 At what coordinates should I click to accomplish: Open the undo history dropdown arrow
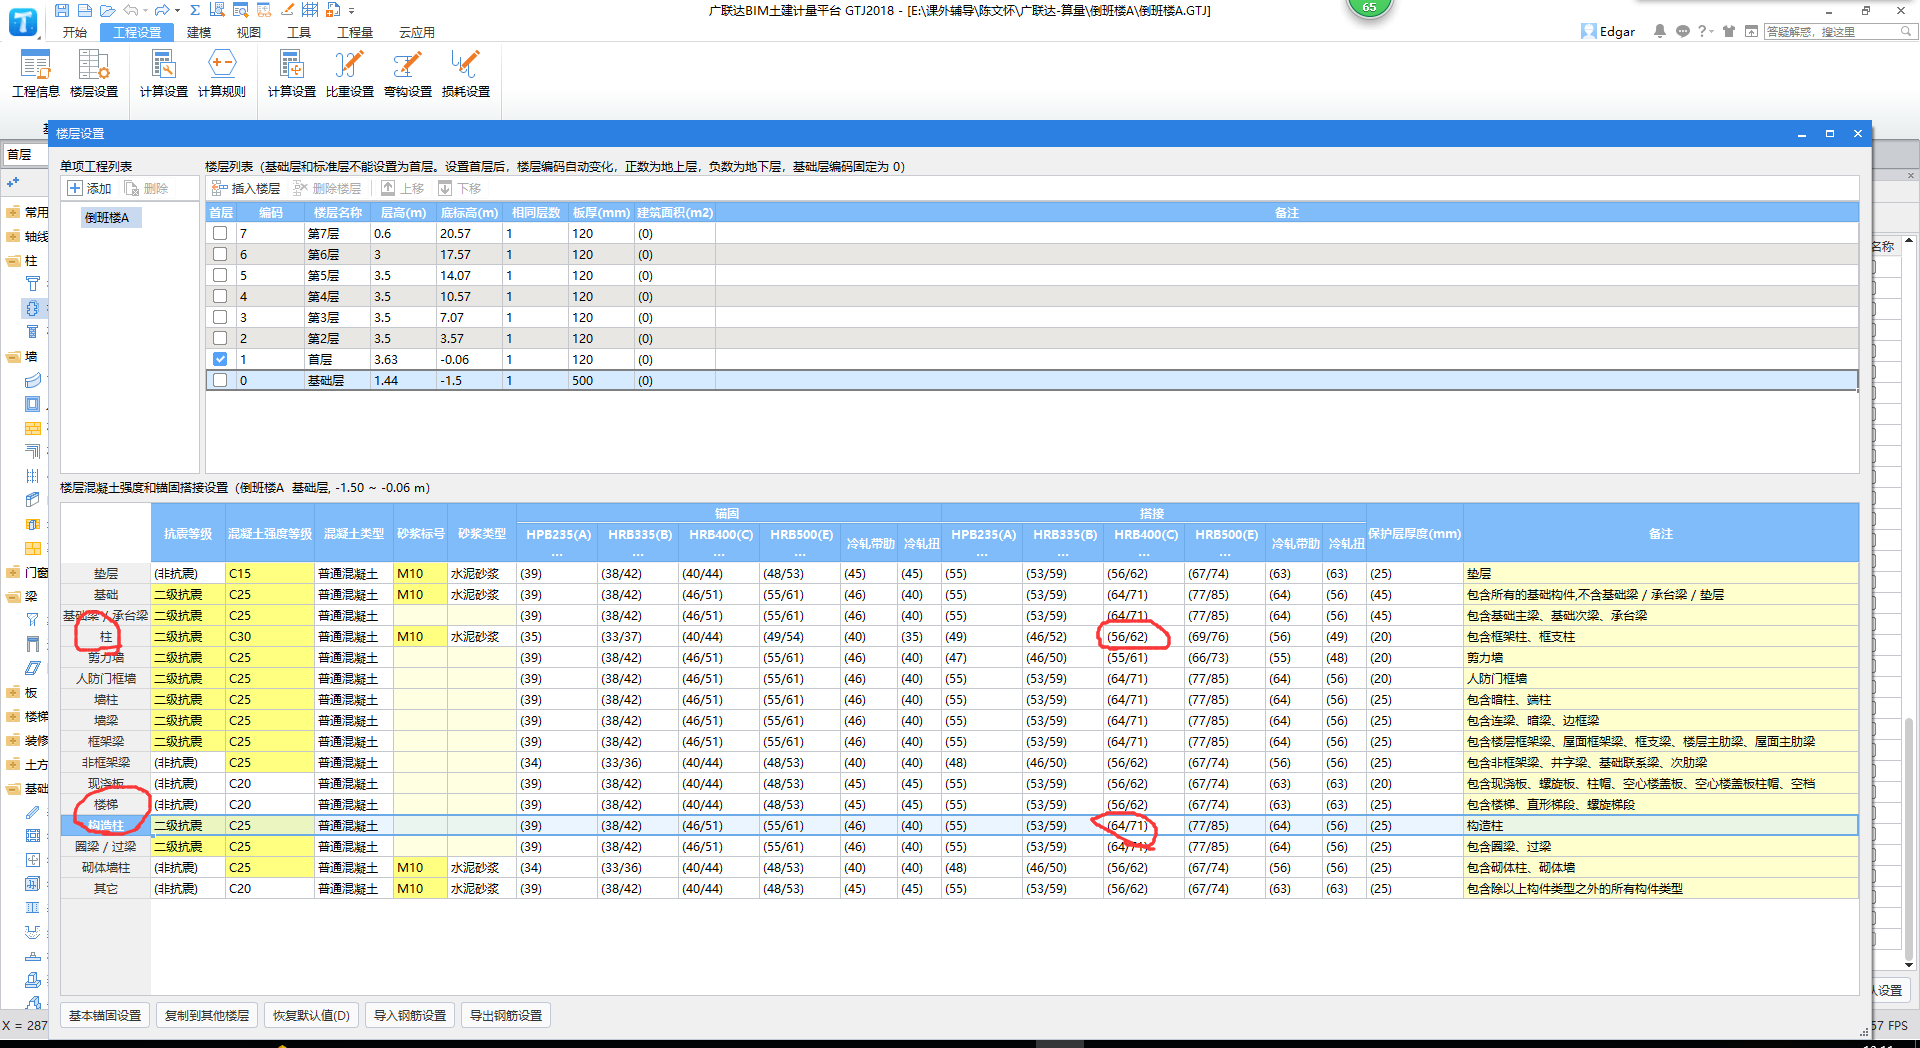[145, 11]
